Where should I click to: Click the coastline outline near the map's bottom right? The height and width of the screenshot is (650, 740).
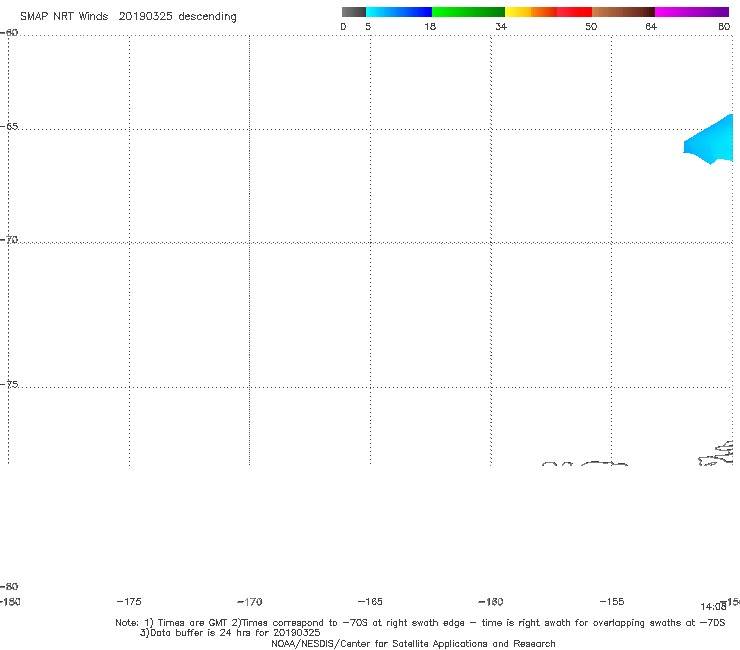[x=716, y=454]
